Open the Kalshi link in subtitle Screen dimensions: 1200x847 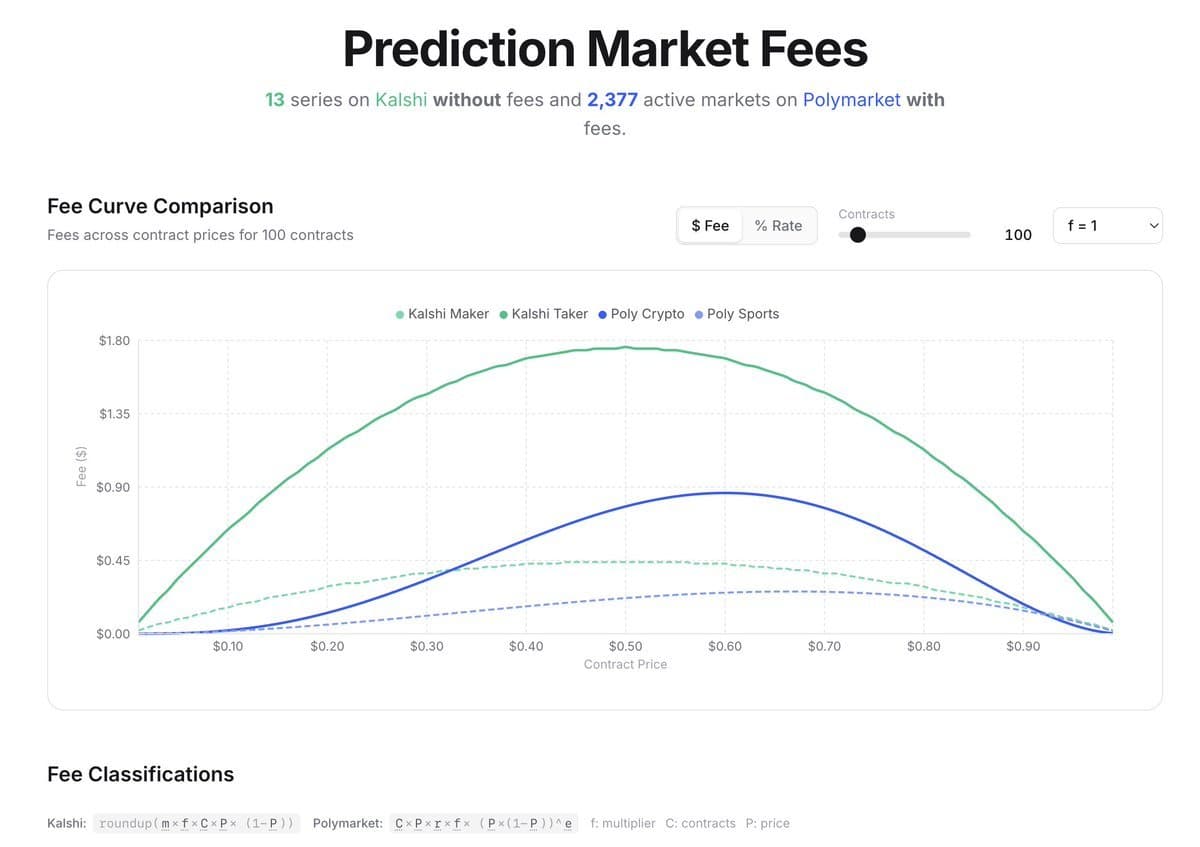tap(402, 99)
